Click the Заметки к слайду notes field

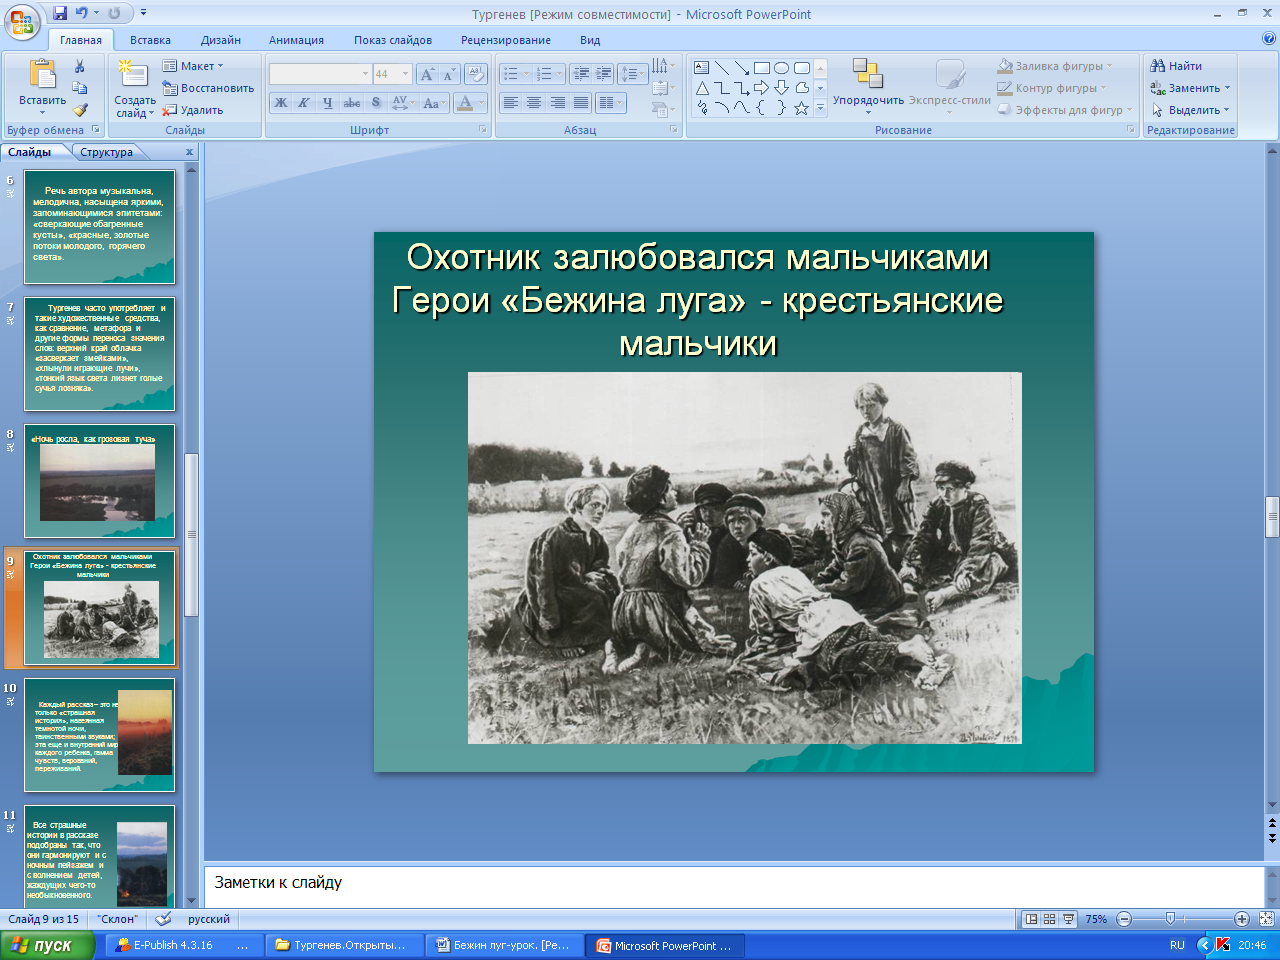(x=734, y=886)
